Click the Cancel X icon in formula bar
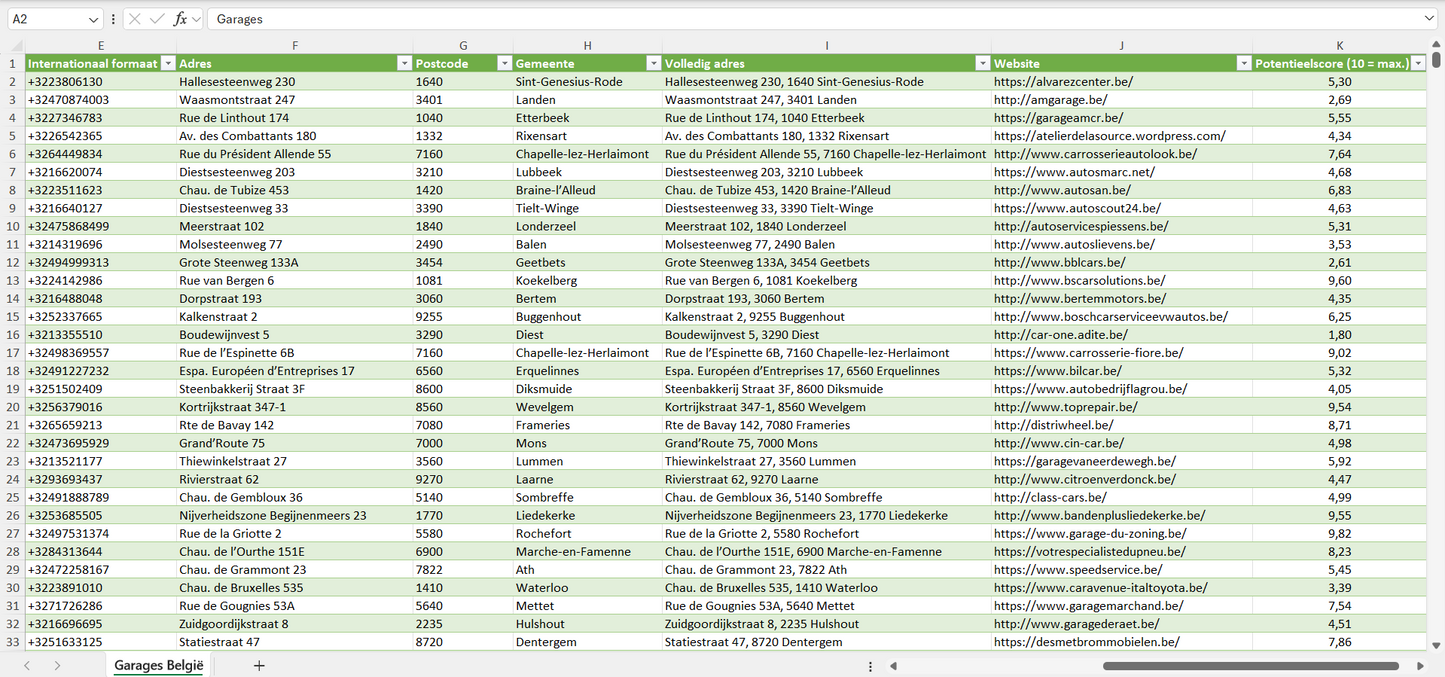1445x677 pixels. click(x=135, y=19)
